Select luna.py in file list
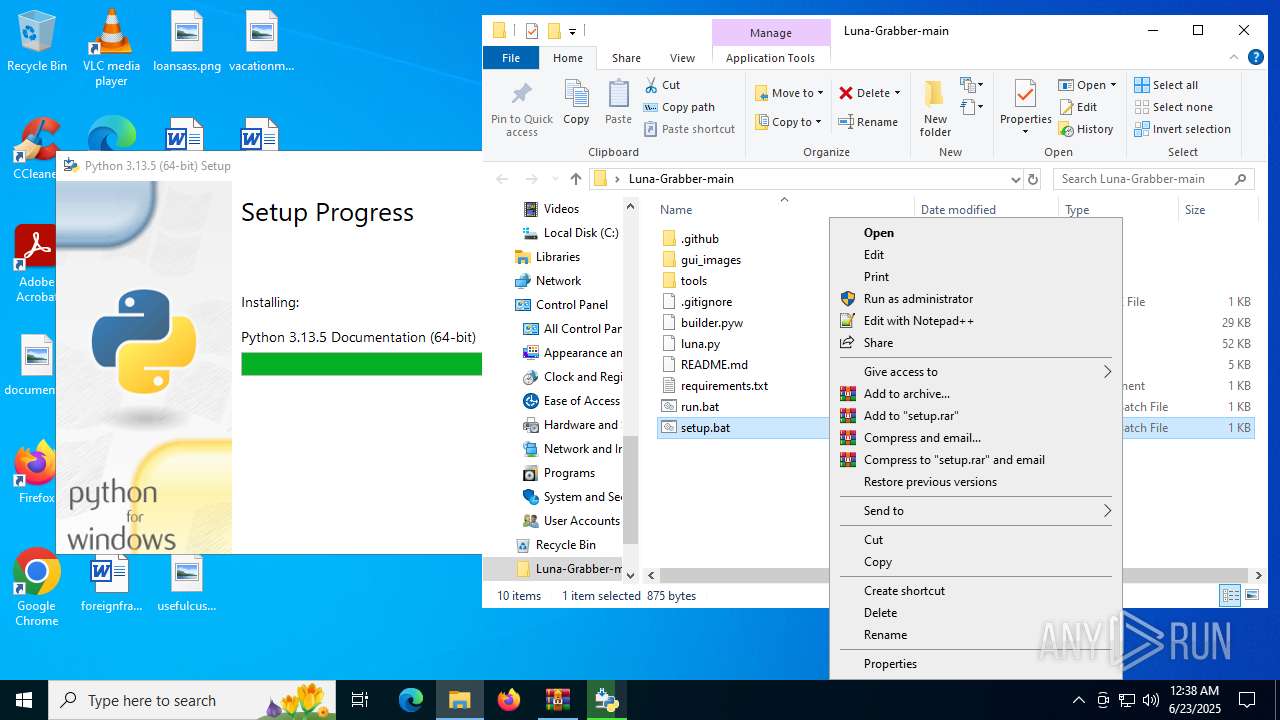The width and height of the screenshot is (1280, 720). 700,344
